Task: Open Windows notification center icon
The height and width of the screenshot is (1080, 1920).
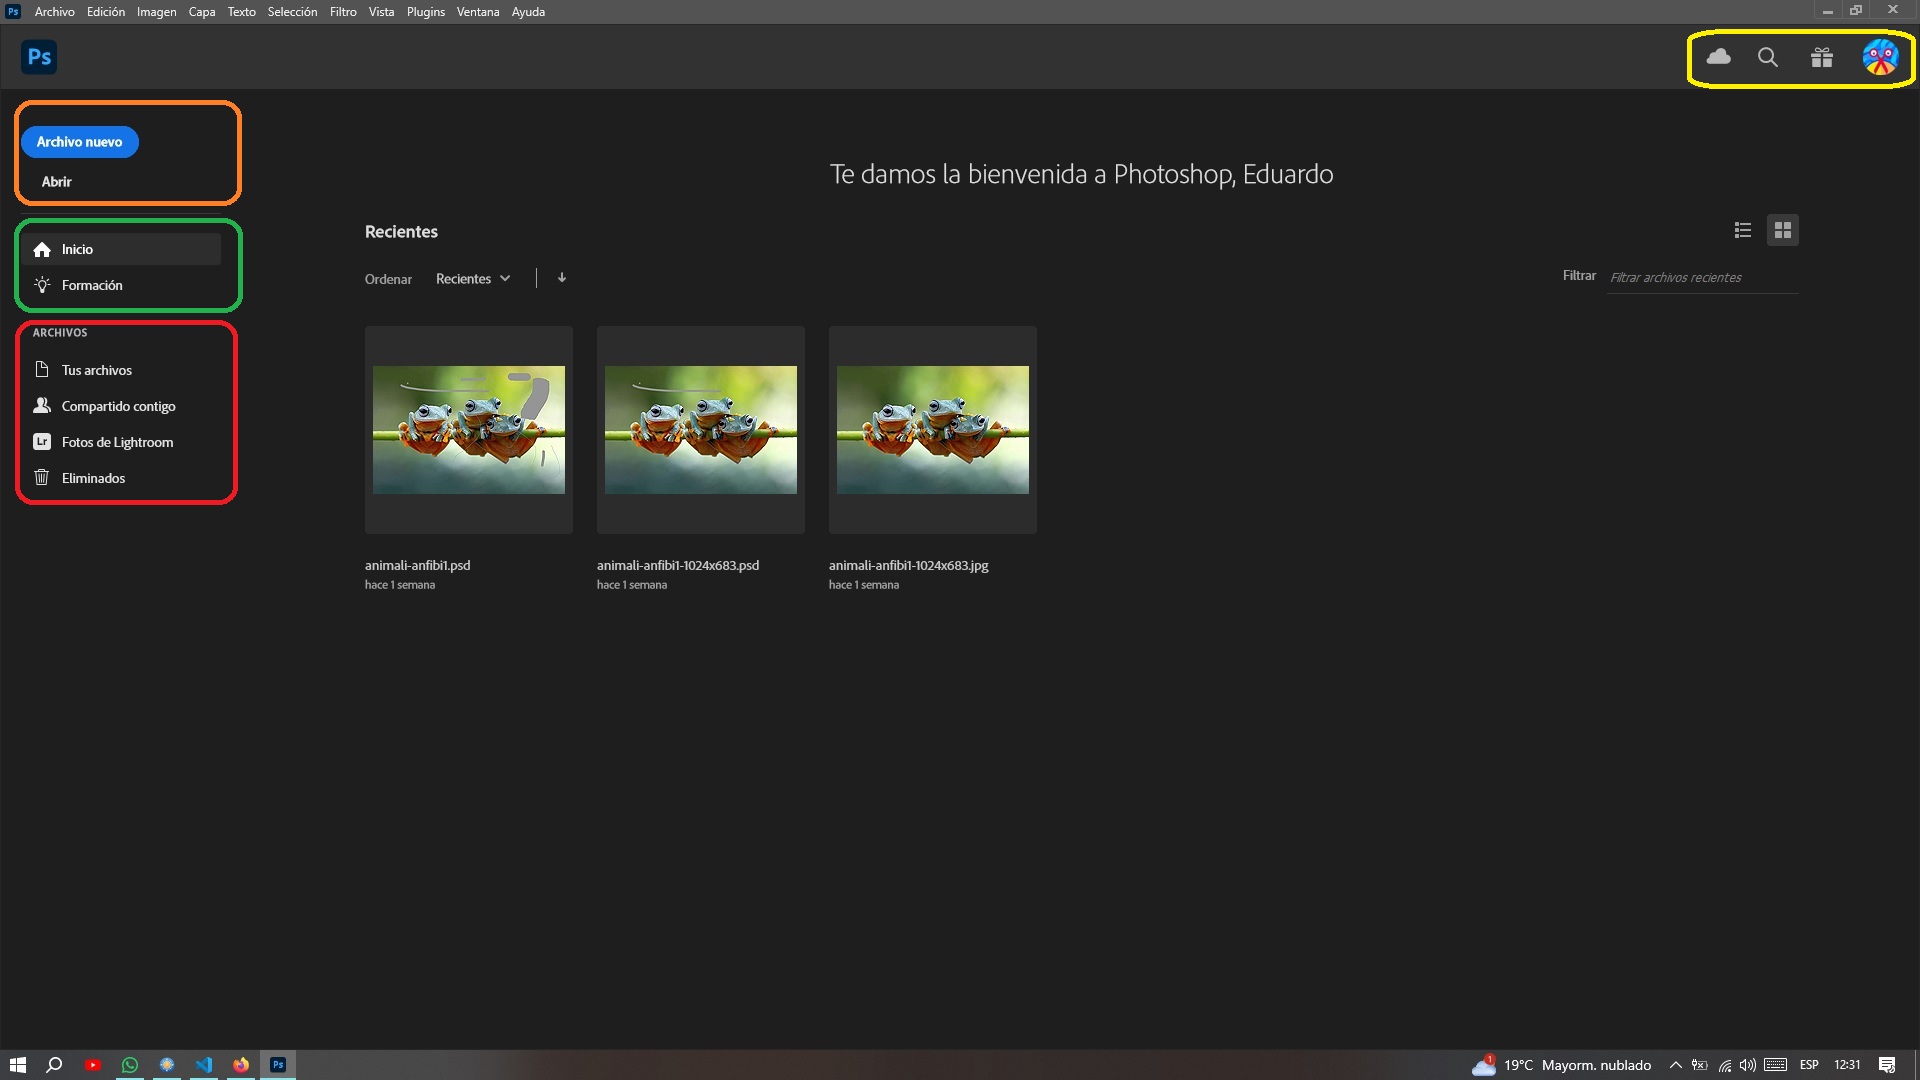Action: (1887, 1065)
